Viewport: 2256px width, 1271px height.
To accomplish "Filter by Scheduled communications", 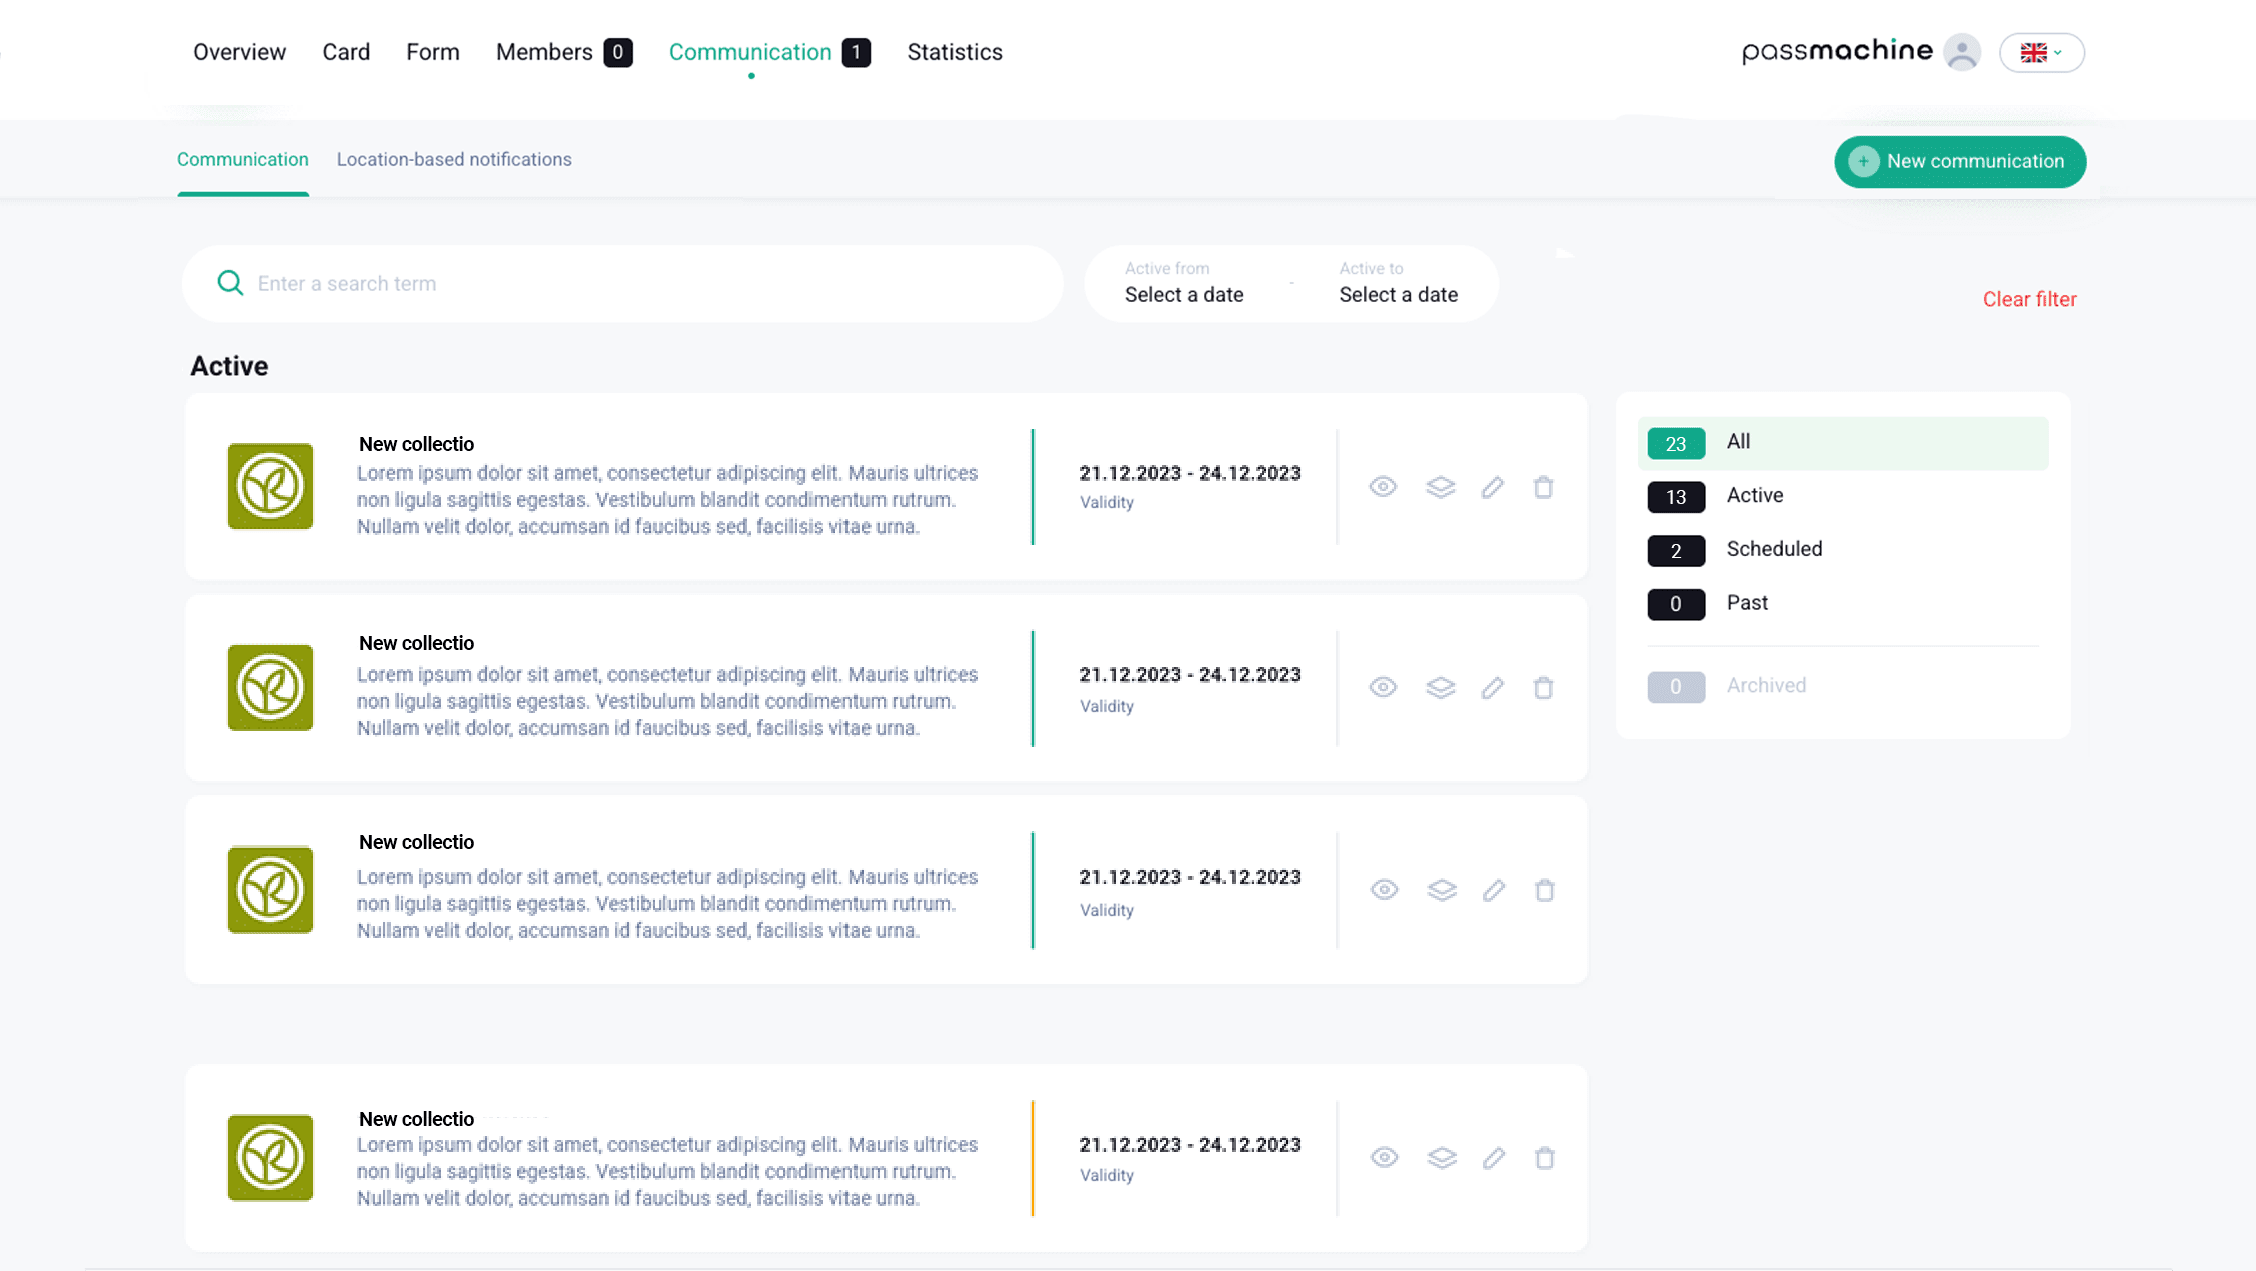I will pyautogui.click(x=1773, y=549).
